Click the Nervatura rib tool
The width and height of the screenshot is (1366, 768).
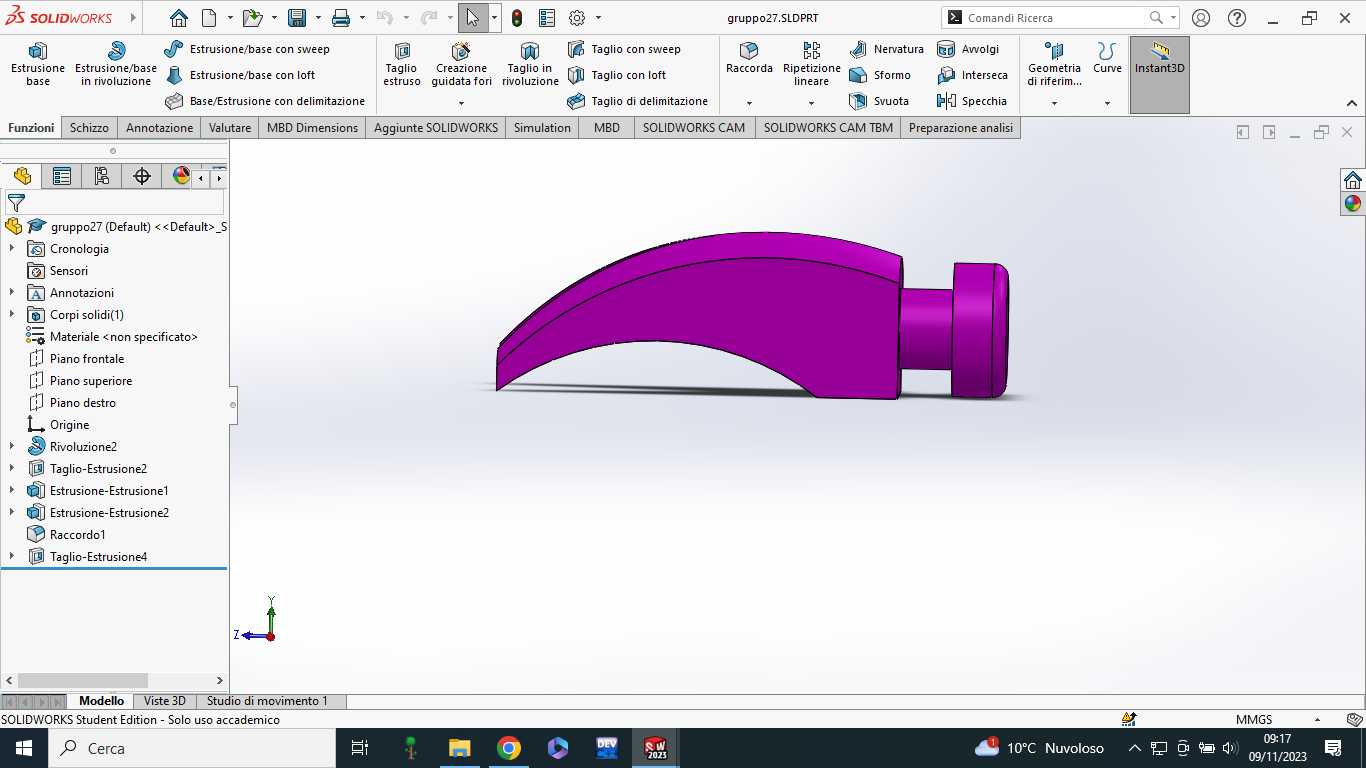[886, 49]
